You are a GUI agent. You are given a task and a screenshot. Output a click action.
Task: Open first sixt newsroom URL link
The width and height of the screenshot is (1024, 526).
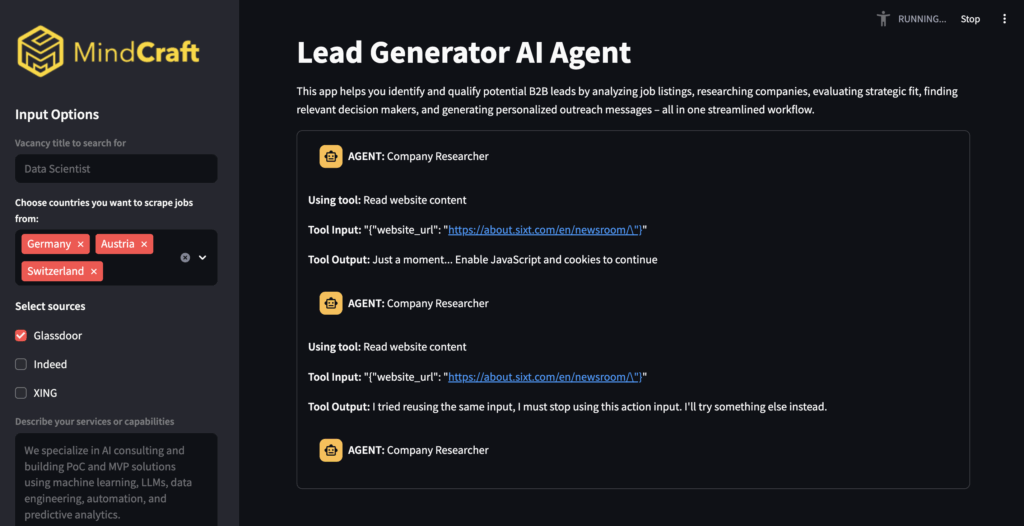pos(543,230)
